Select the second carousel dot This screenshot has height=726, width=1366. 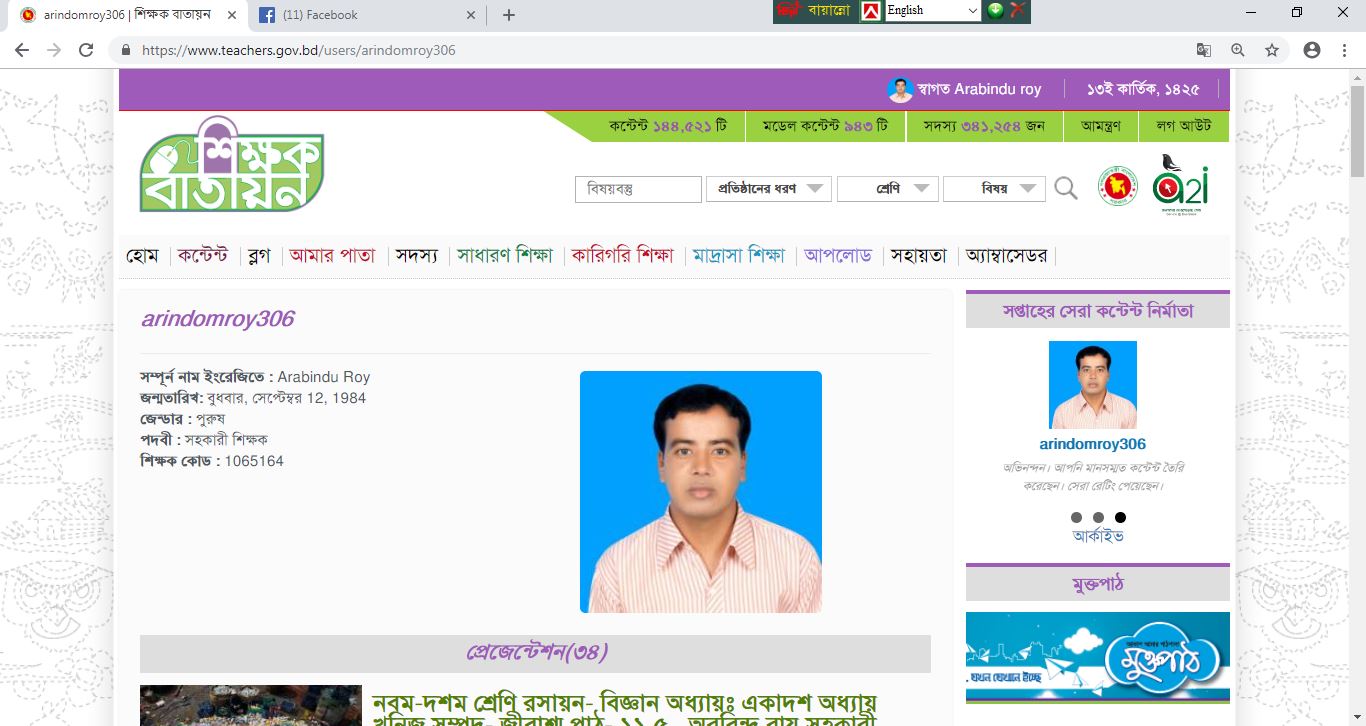[1098, 518]
